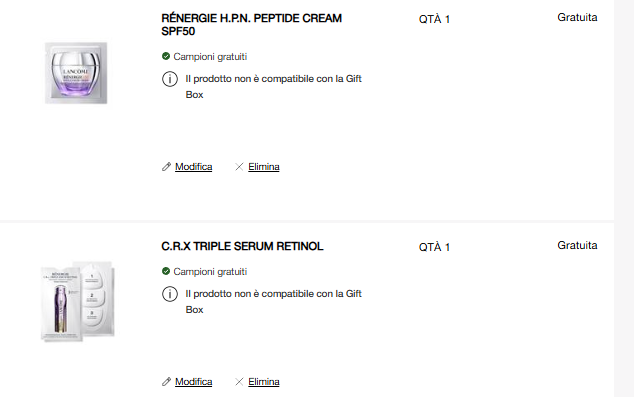Remove C.R.X Triple Serum via Elimina link
634x397 pixels.
tap(264, 382)
